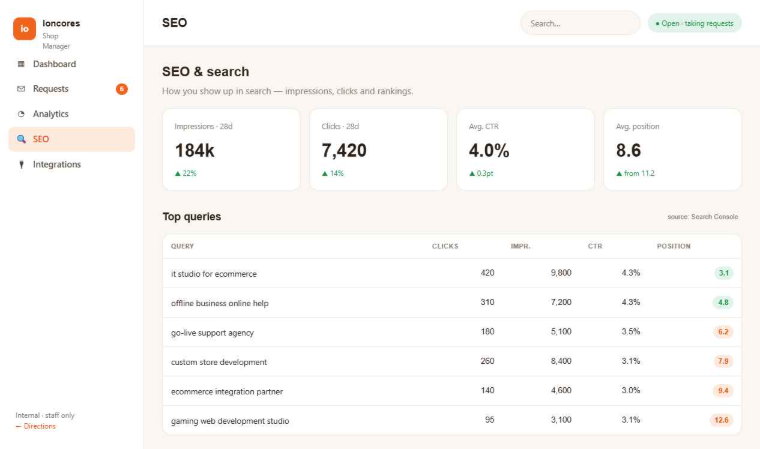Screen dimensions: 760x449
Task: Click the Avg. position card
Action: (672, 149)
